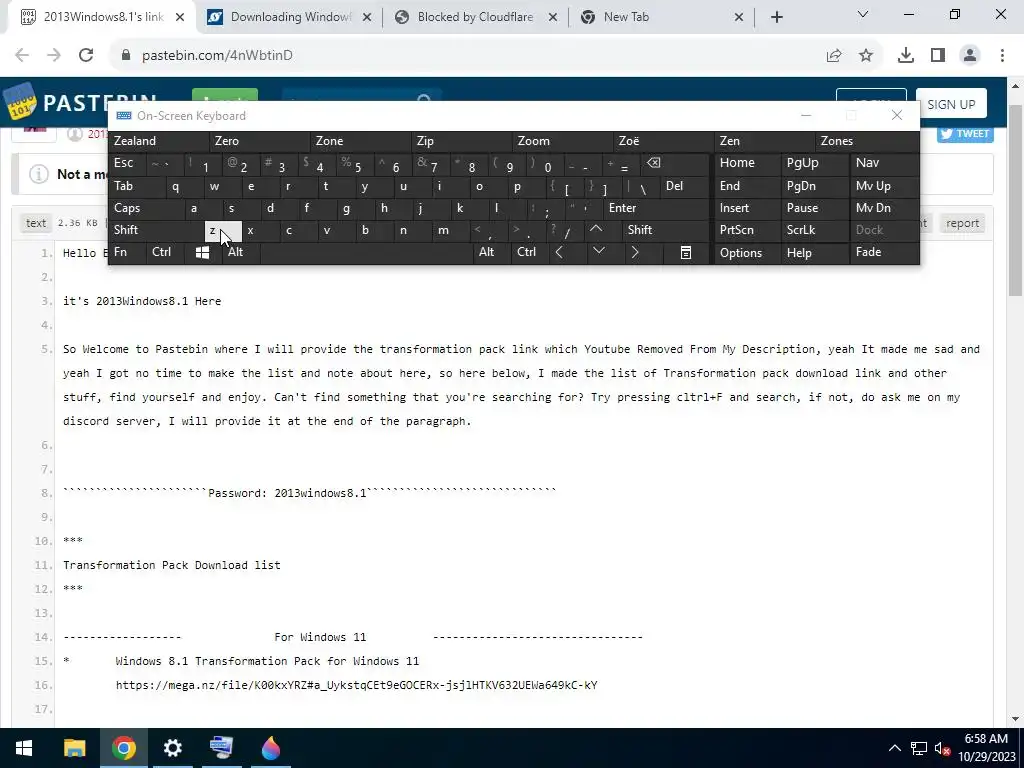Viewport: 1024px width, 768px height.
Task: Click the left arrow key
Action: (559, 252)
